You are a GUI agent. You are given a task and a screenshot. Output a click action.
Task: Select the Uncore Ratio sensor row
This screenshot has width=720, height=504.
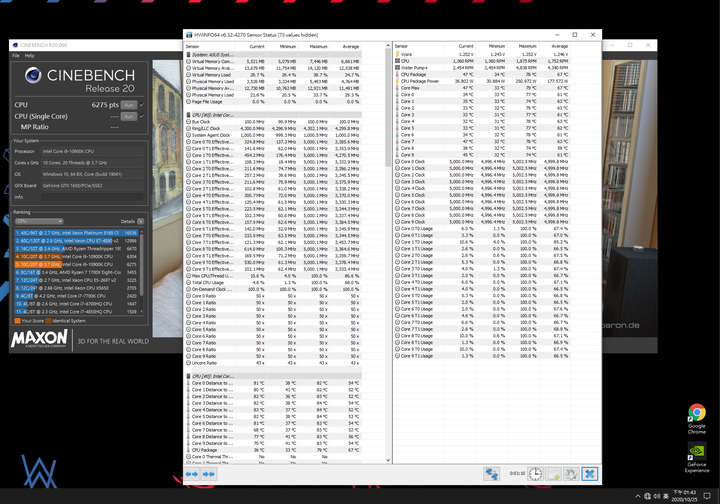coord(273,363)
